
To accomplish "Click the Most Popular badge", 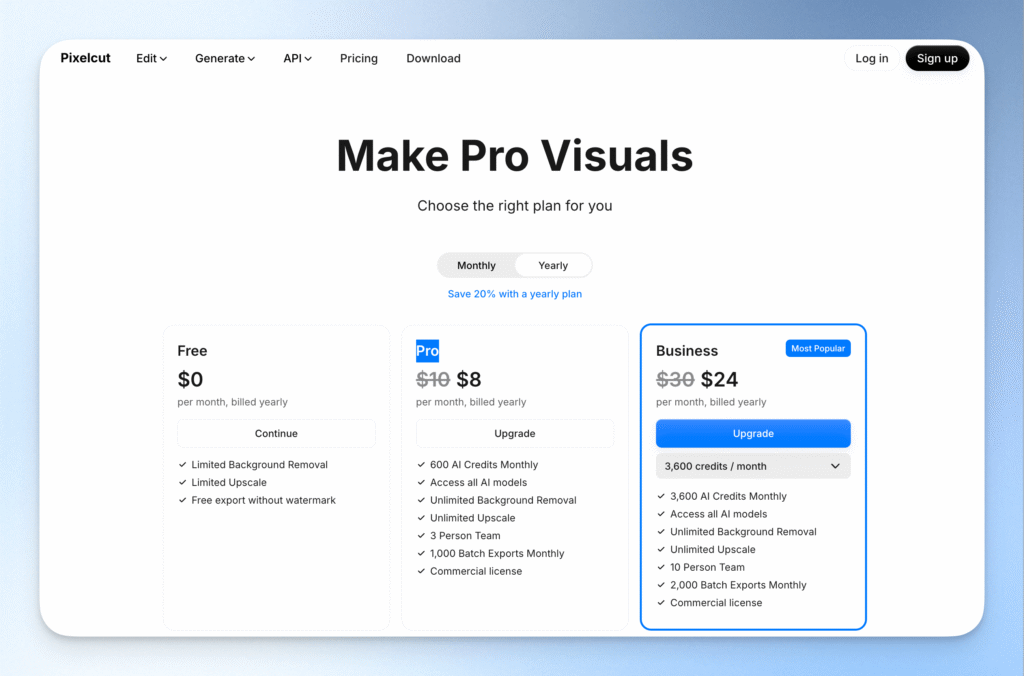I will tap(818, 349).
